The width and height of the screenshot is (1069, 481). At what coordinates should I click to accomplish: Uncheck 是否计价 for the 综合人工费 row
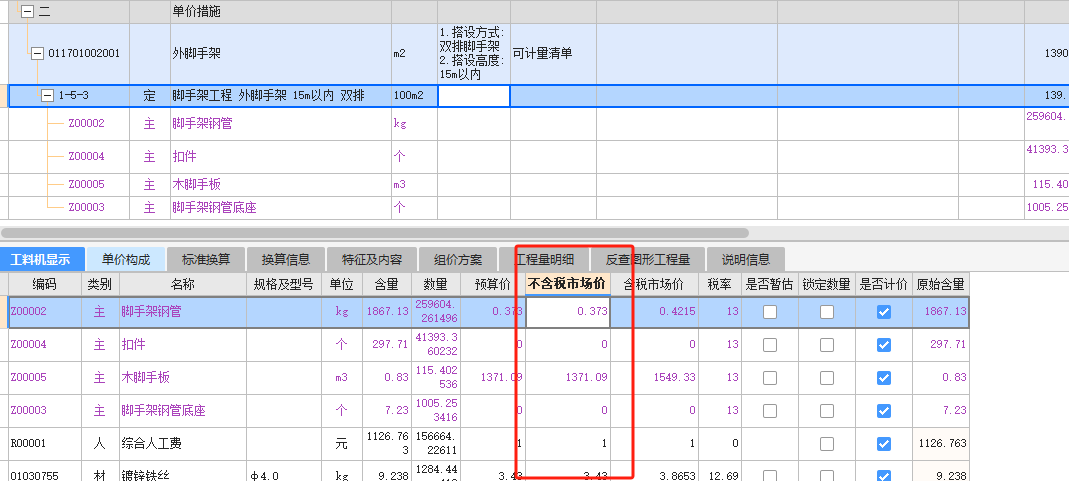click(x=884, y=444)
